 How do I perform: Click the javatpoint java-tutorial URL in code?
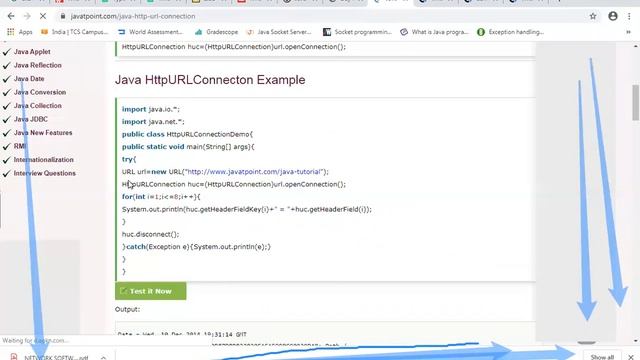254,172
